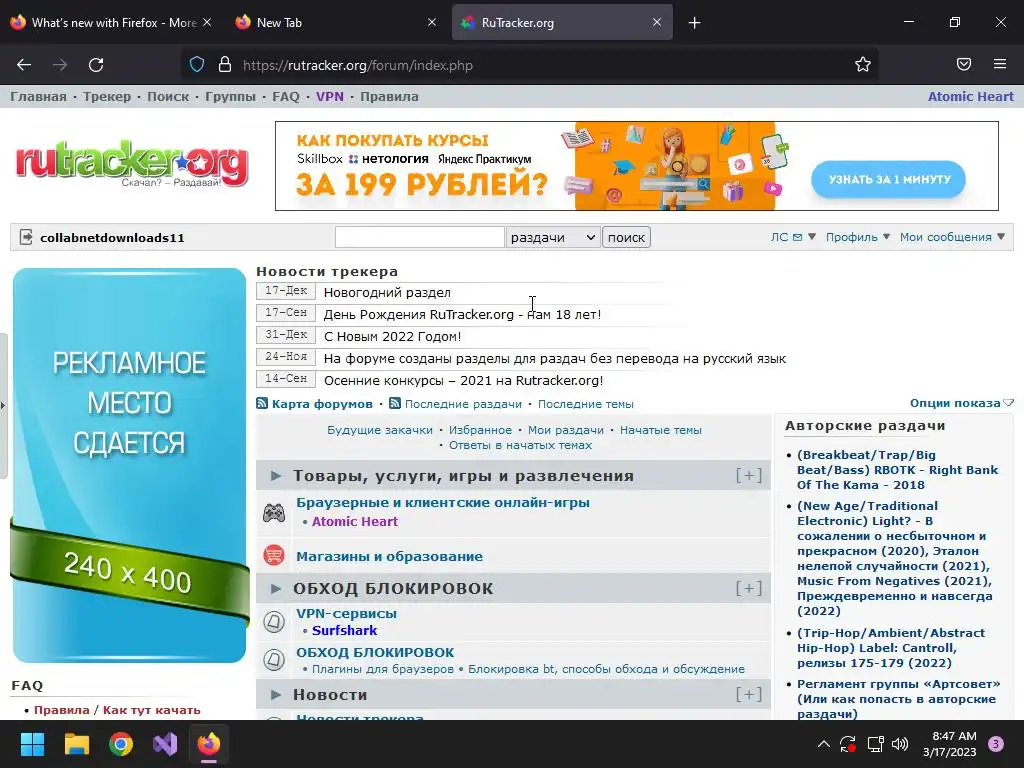Launch Chrome from the taskbar
Screen dimensions: 1024x768
point(121,744)
